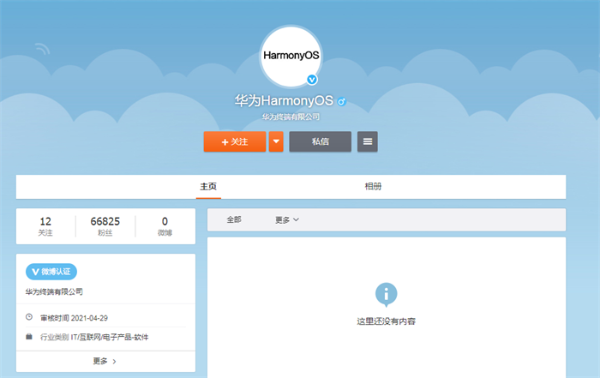
Task: Click the company subtitle under the profile name
Action: click(291, 117)
